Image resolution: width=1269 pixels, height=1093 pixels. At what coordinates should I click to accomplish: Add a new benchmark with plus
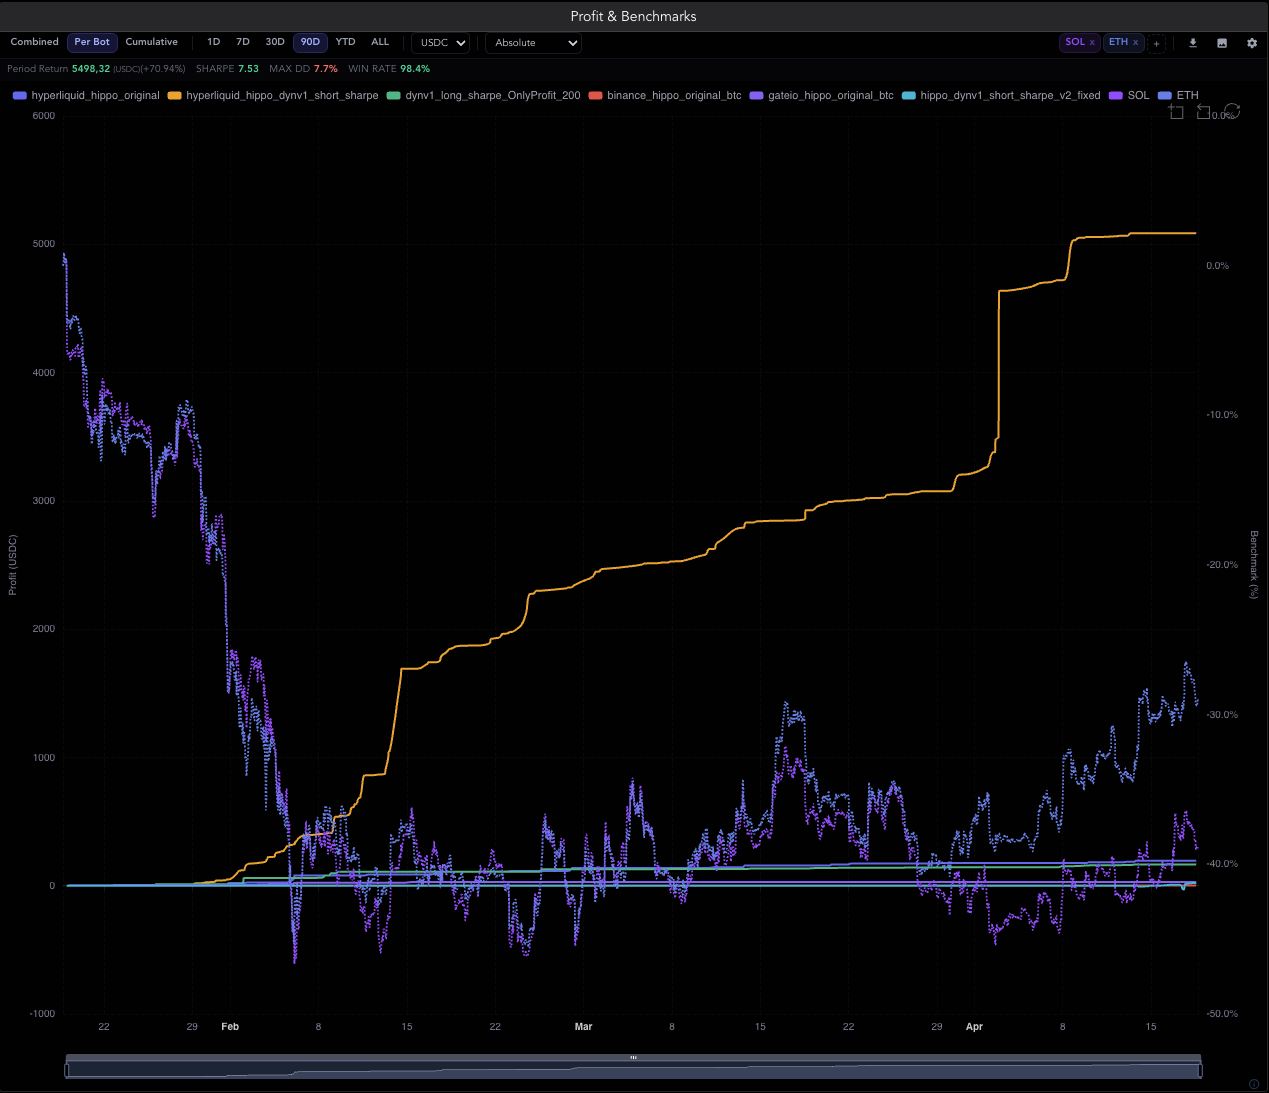1156,43
